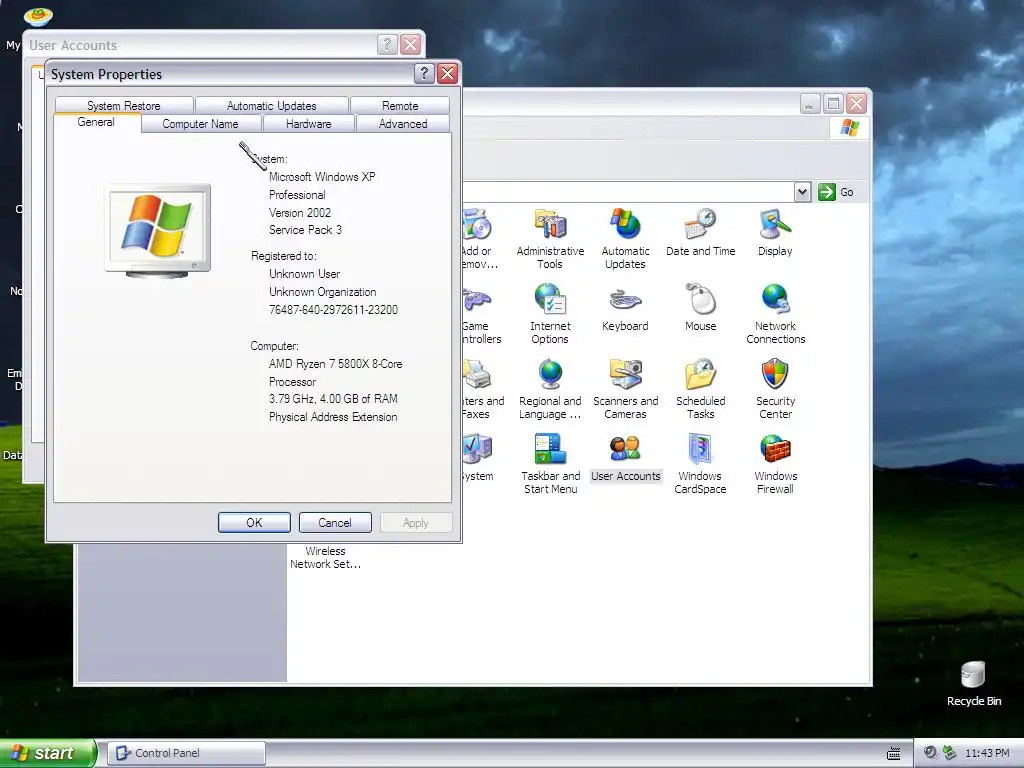
Task: Click the AMD Ryzen 7 5800X text
Action: 335,364
